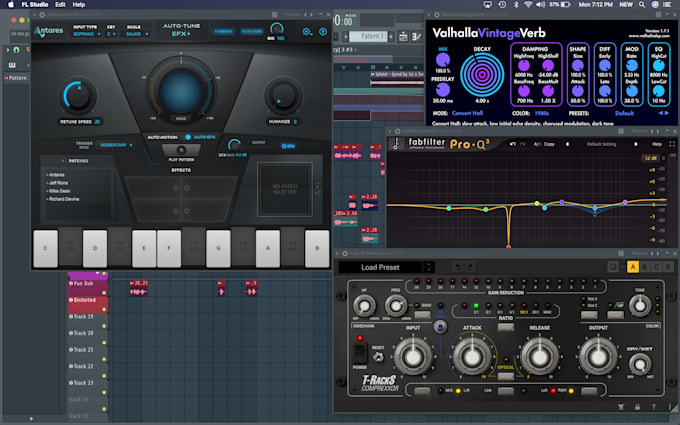Viewport: 680px width, 425px height.
Task: Open the Auto-Tune settings gear icon
Action: click(x=307, y=32)
